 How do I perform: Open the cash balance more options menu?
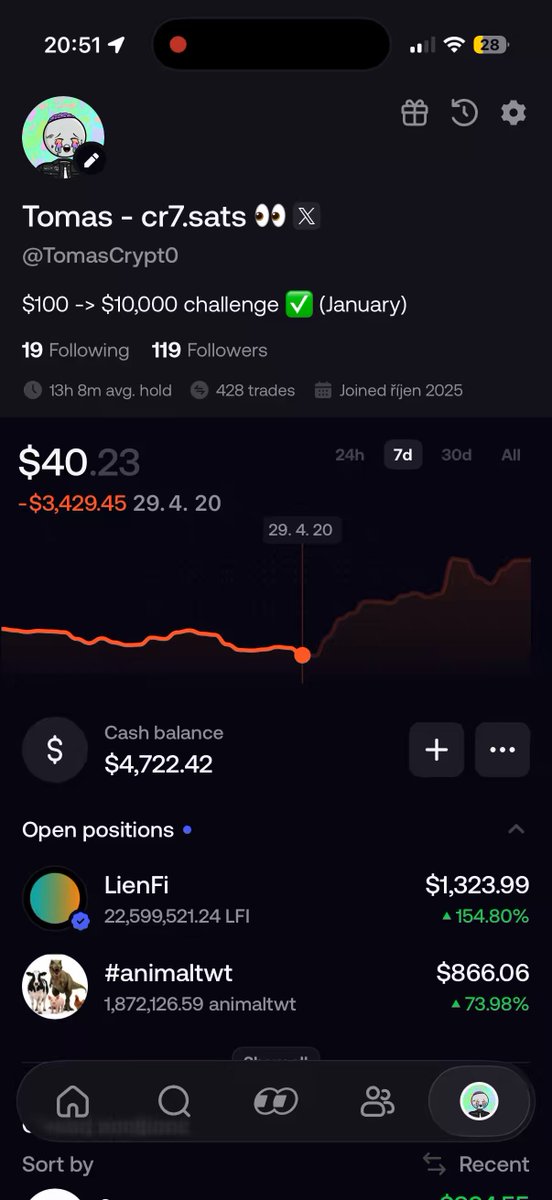[x=502, y=750]
